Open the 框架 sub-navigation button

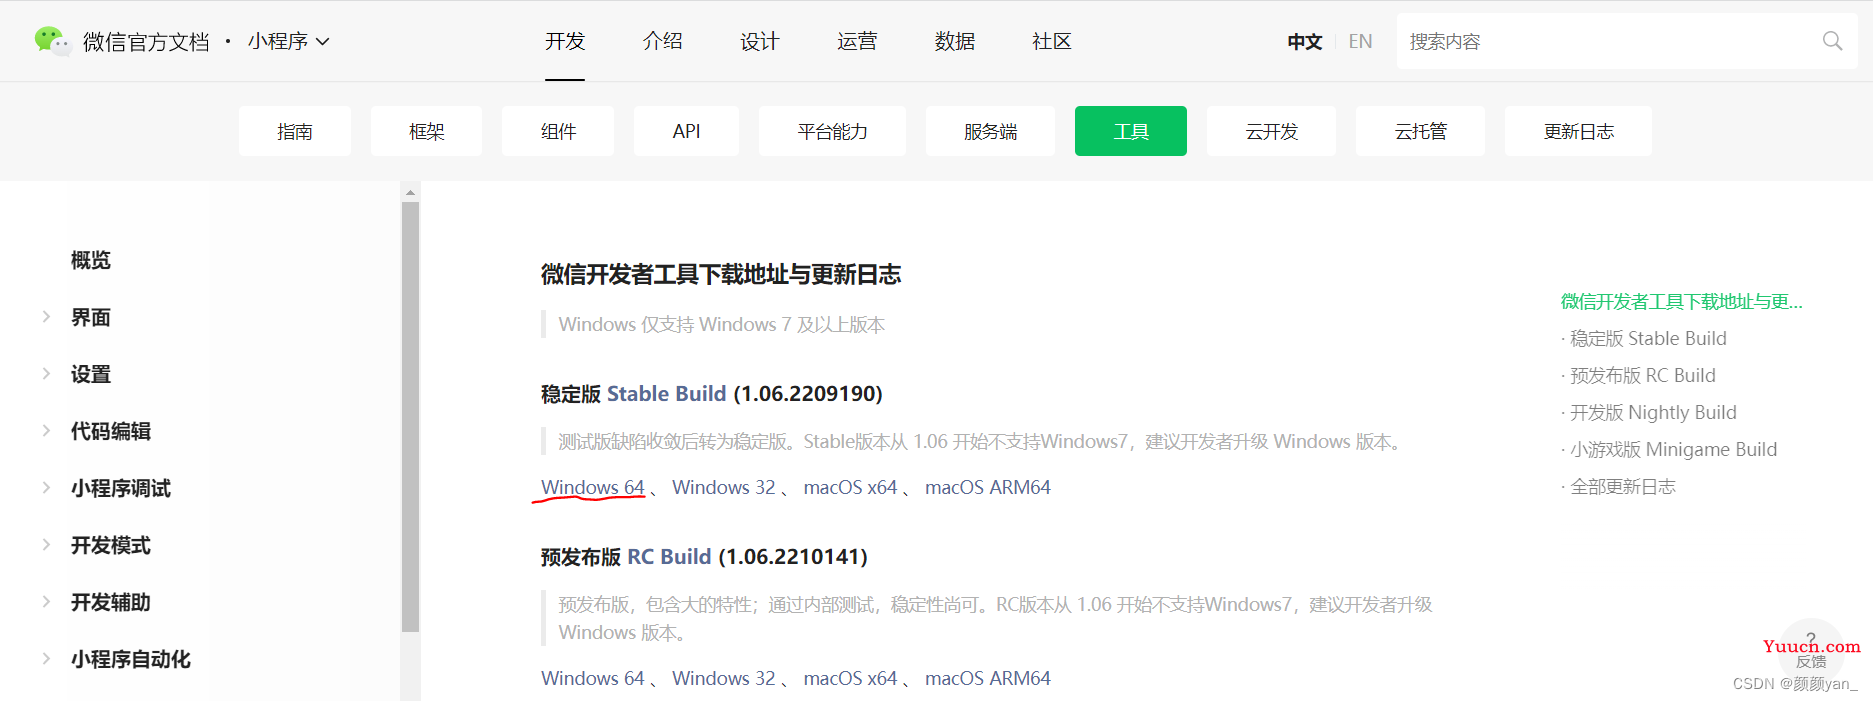point(426,131)
